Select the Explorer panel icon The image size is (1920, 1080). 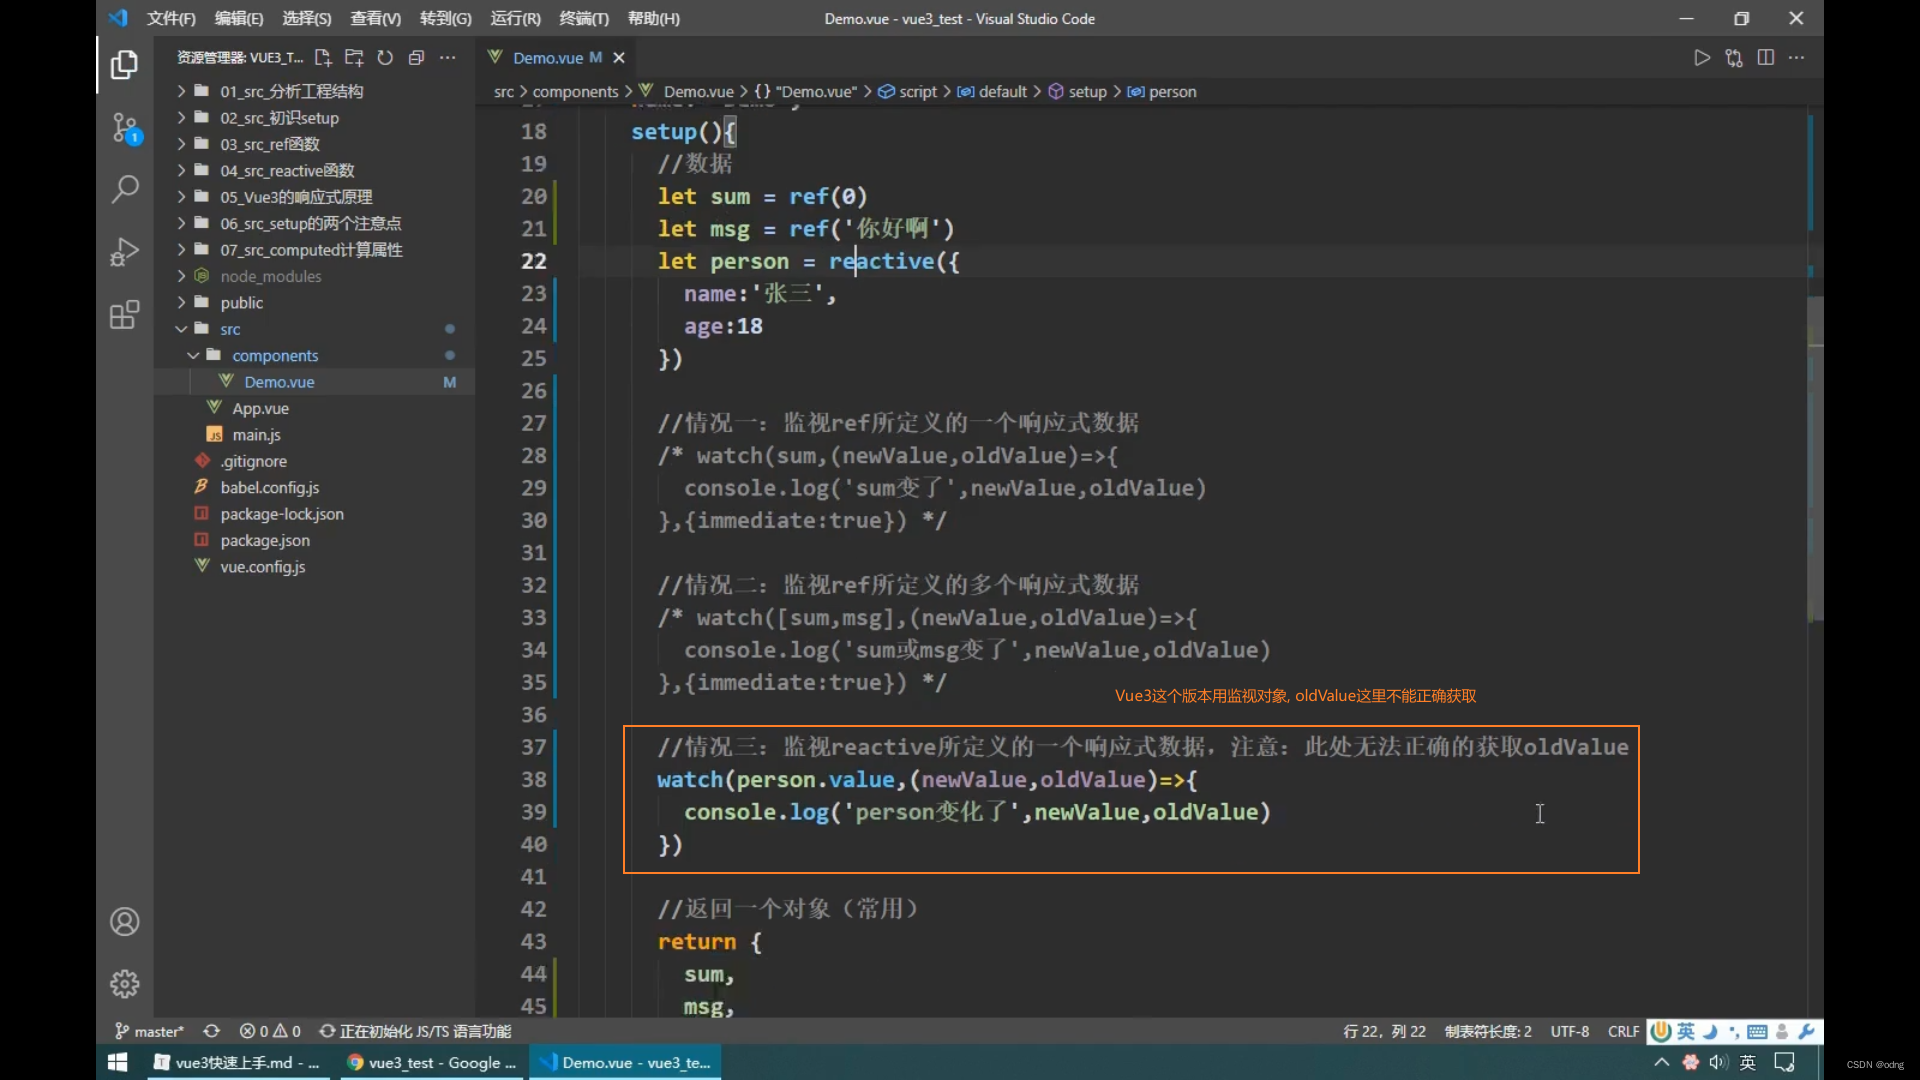124,65
